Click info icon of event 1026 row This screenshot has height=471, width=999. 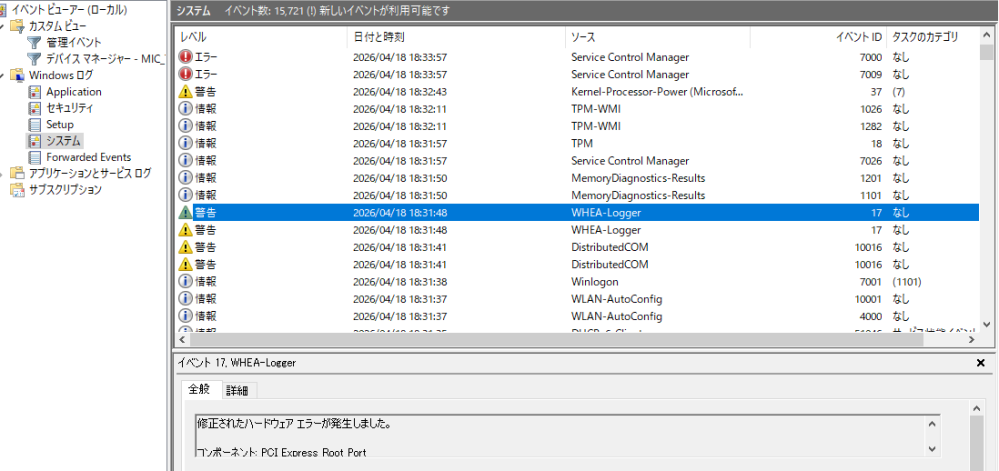tap(185, 108)
